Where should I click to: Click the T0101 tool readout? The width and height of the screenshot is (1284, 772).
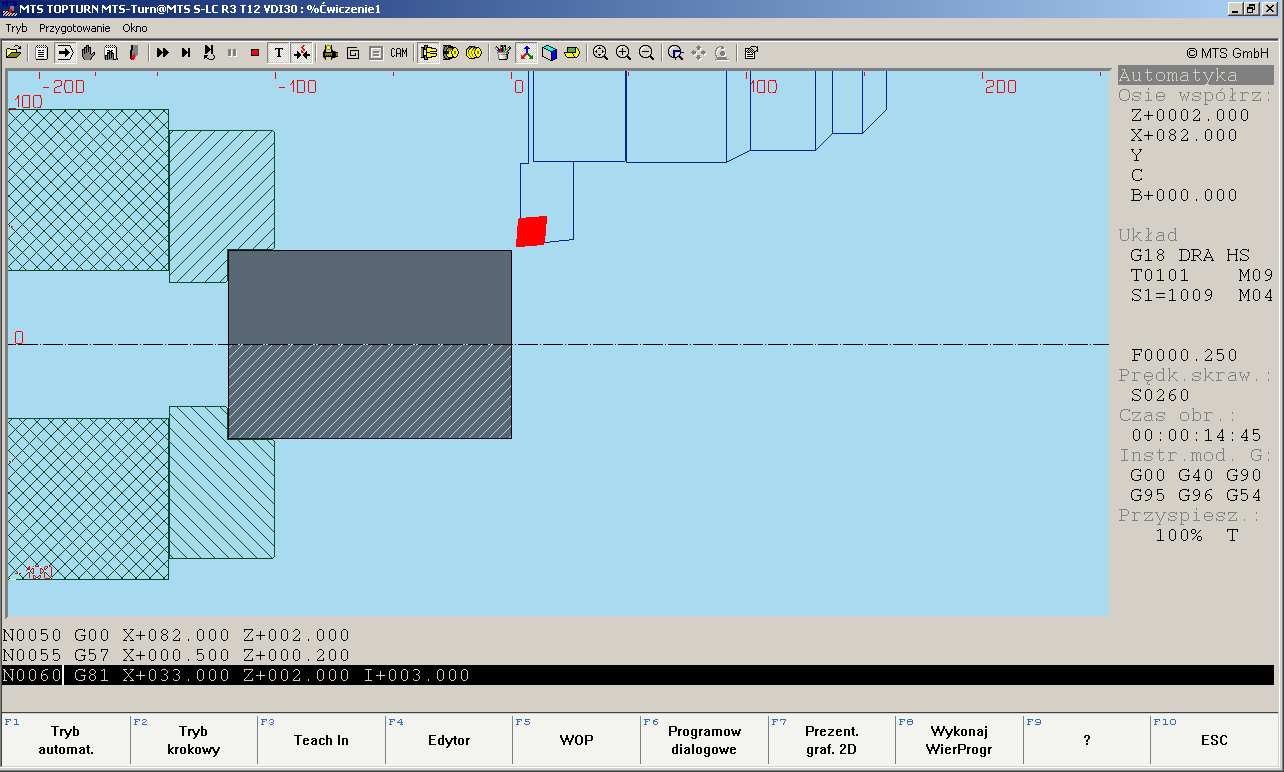(1160, 275)
